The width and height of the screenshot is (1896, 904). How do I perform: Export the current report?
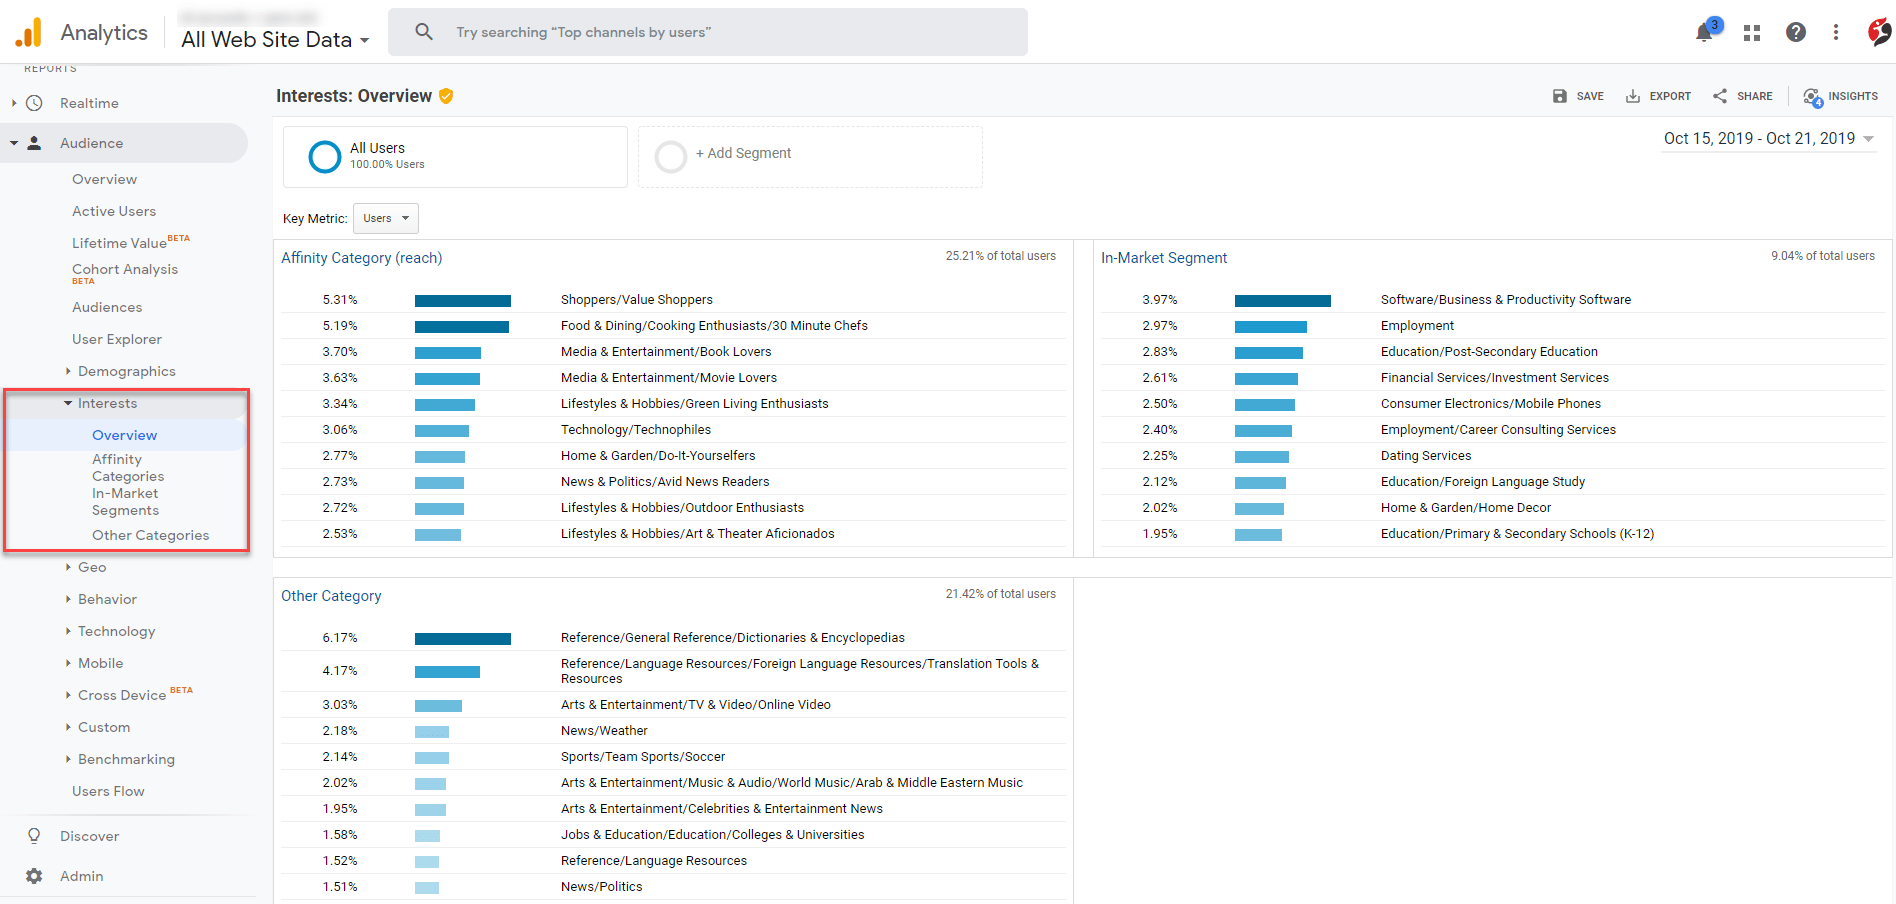pos(1658,96)
